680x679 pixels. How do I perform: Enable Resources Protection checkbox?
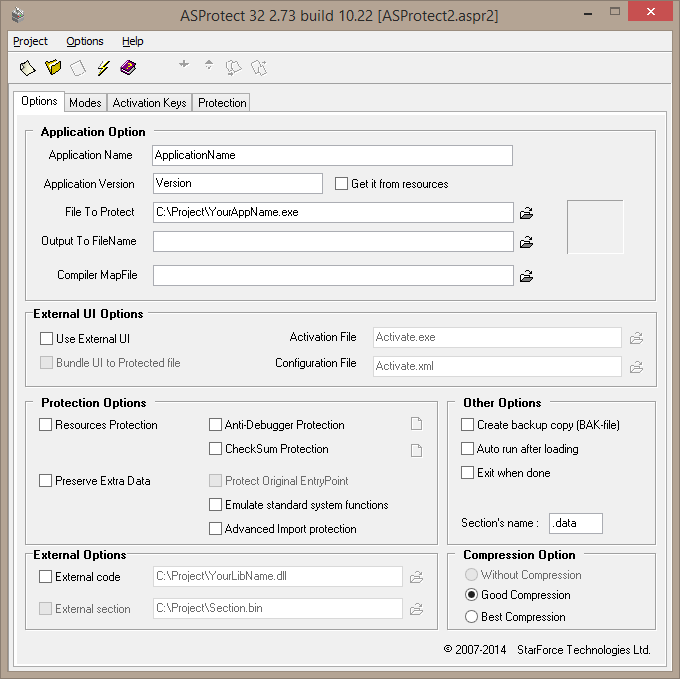tap(46, 424)
